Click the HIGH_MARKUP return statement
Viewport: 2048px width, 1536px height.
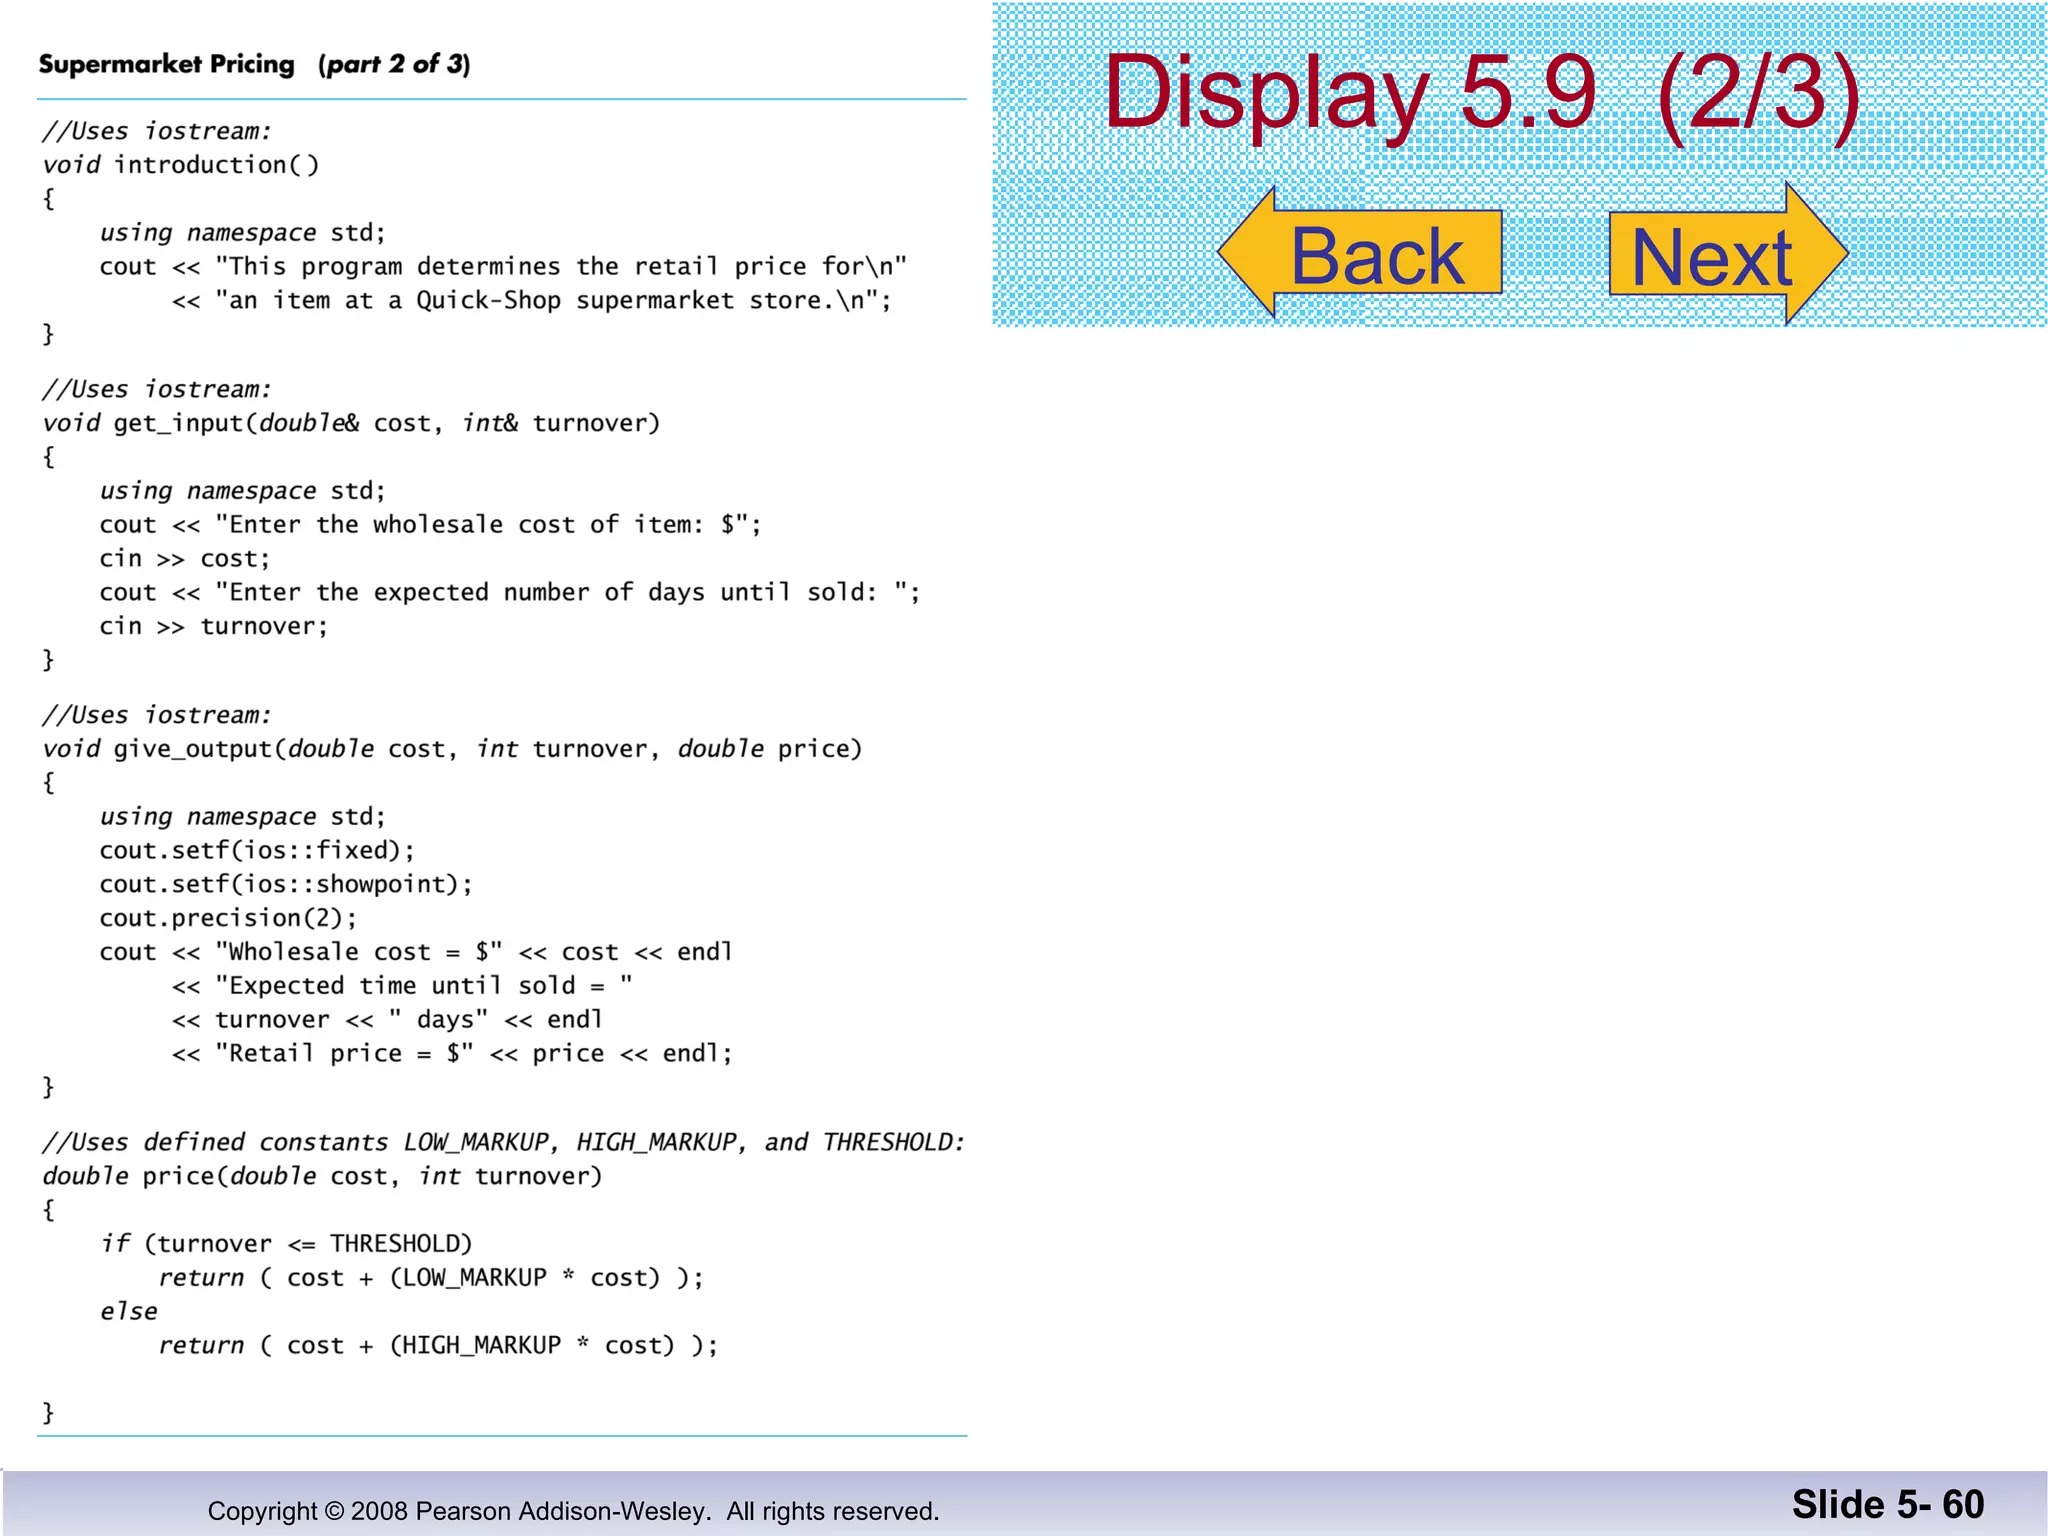(x=438, y=1346)
